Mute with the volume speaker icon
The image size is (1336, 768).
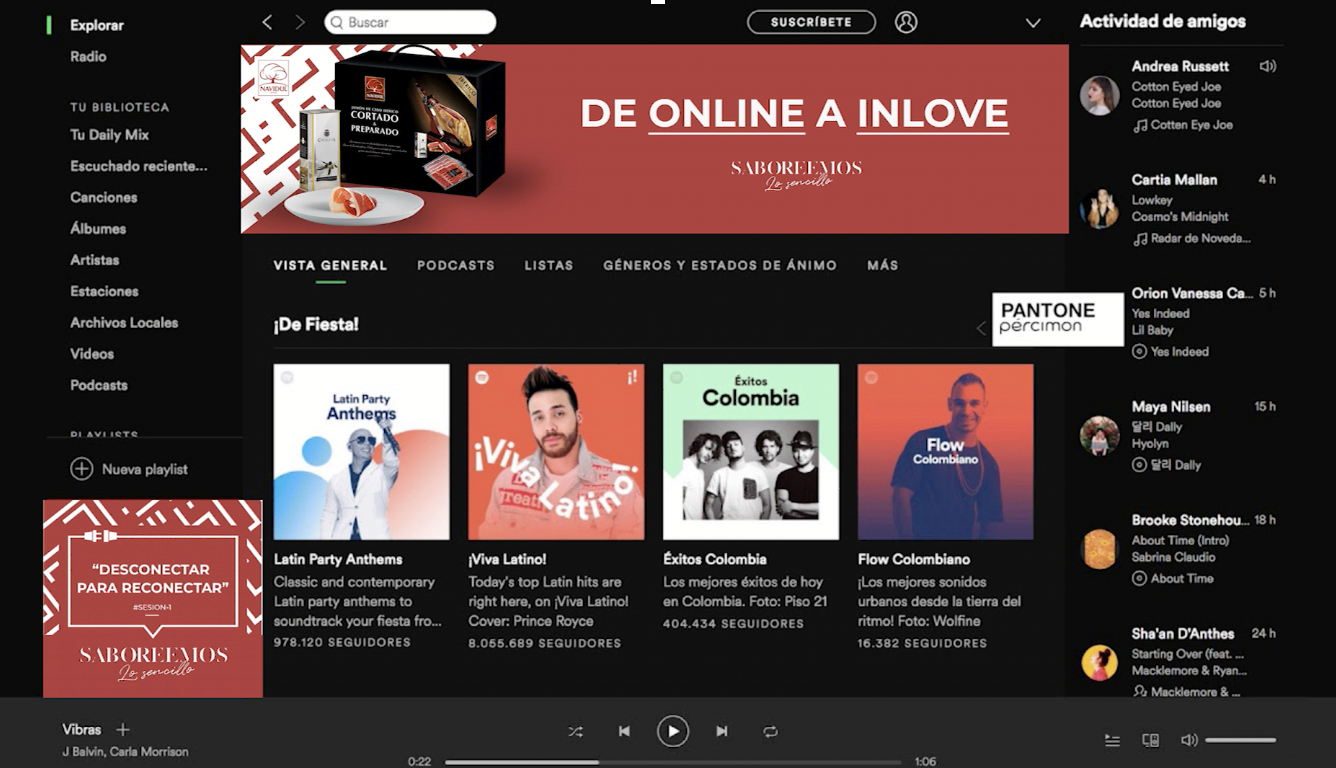[1189, 740]
